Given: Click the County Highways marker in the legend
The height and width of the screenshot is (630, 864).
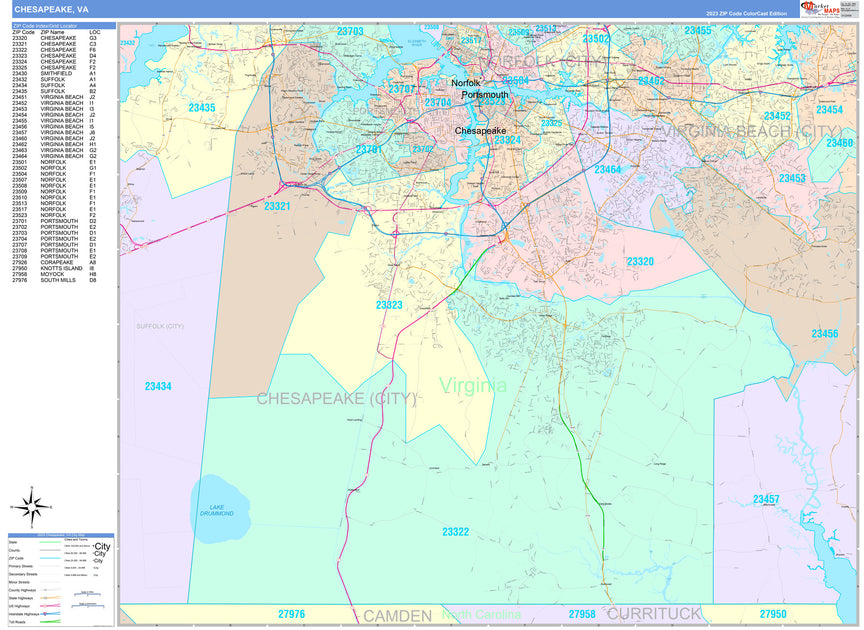Looking at the screenshot, I should point(46,590).
